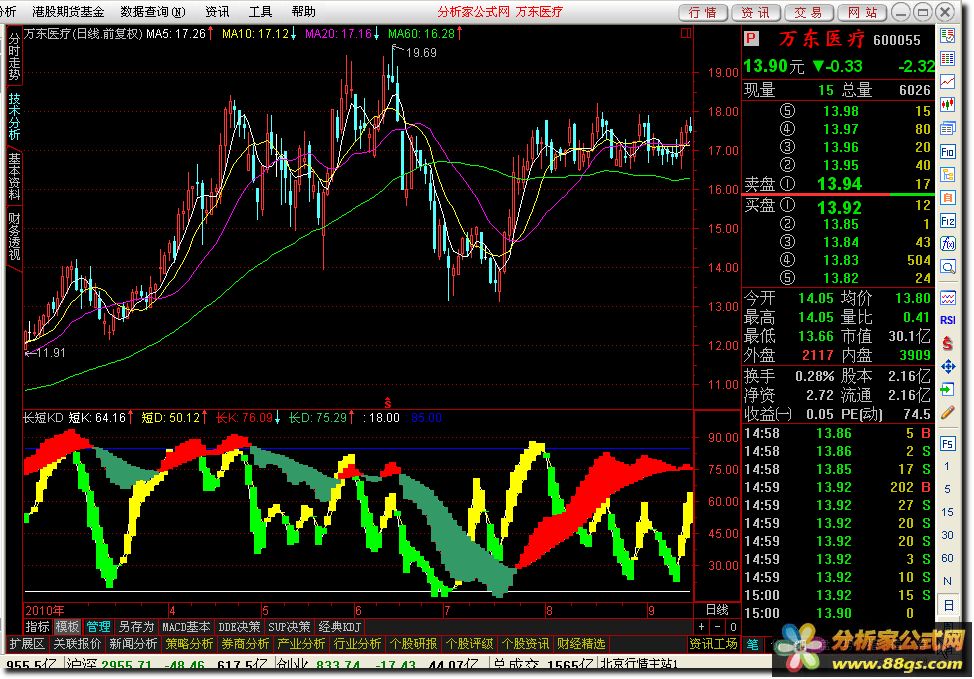Open the 资讯 menu
The image size is (974, 679).
[217, 12]
